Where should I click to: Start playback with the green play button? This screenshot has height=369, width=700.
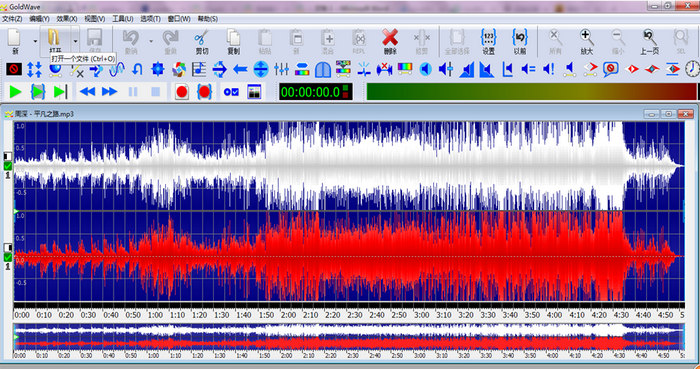point(16,92)
